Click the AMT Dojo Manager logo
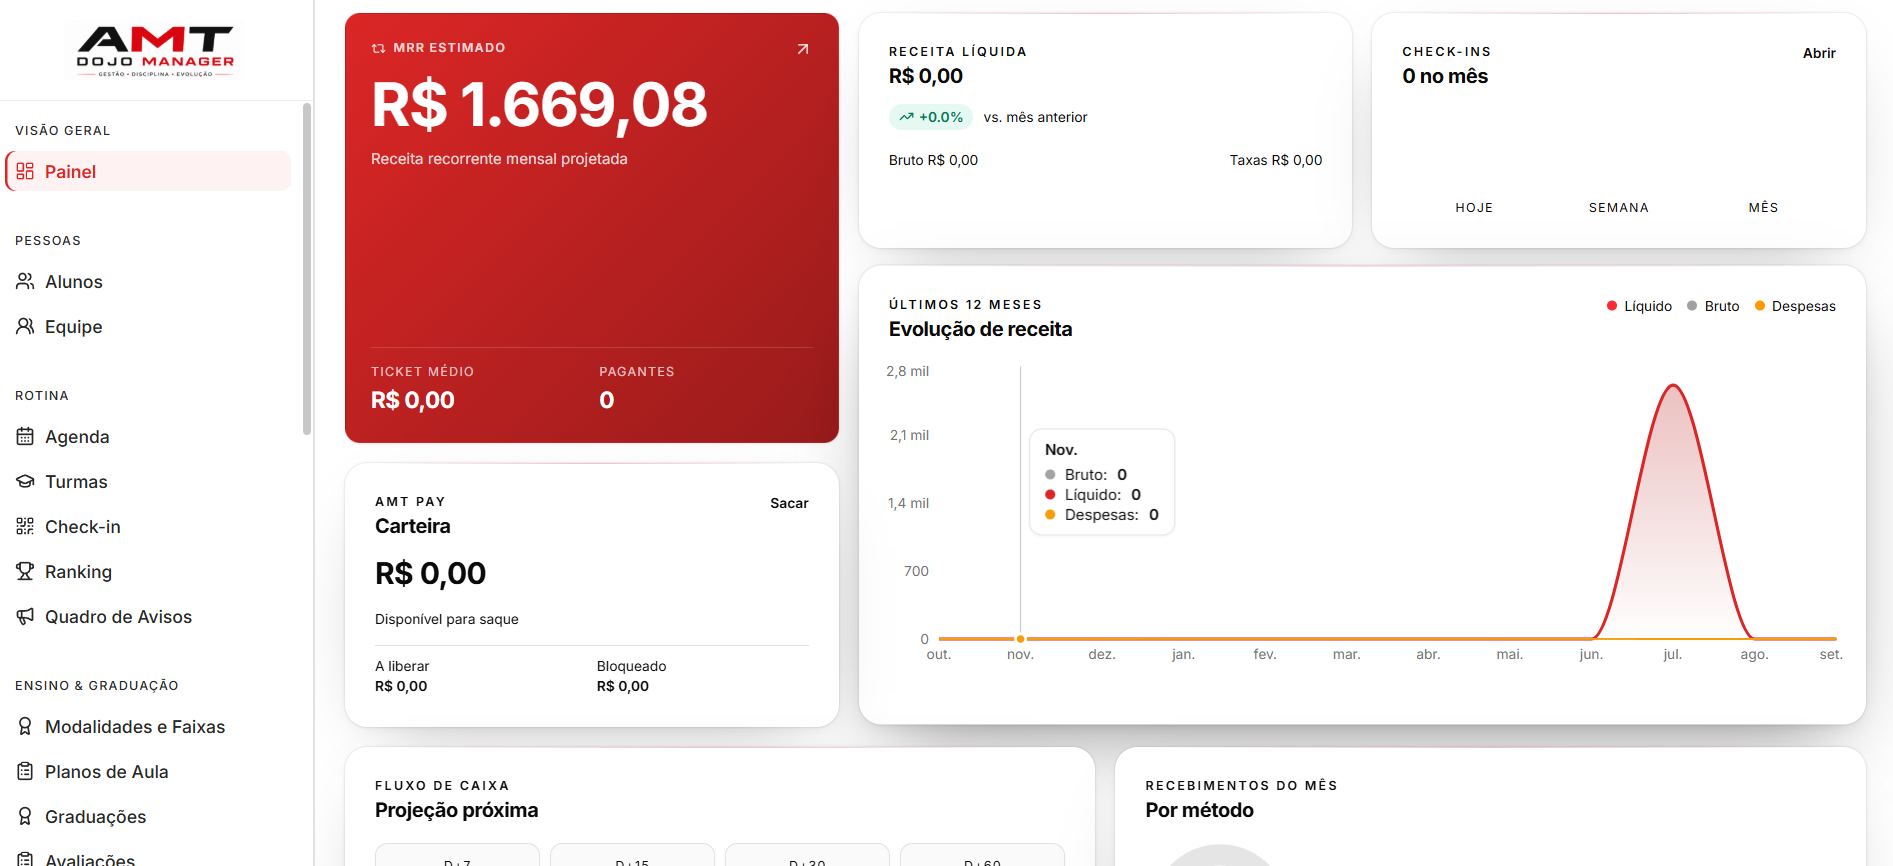The width and height of the screenshot is (1893, 866). coord(156,51)
